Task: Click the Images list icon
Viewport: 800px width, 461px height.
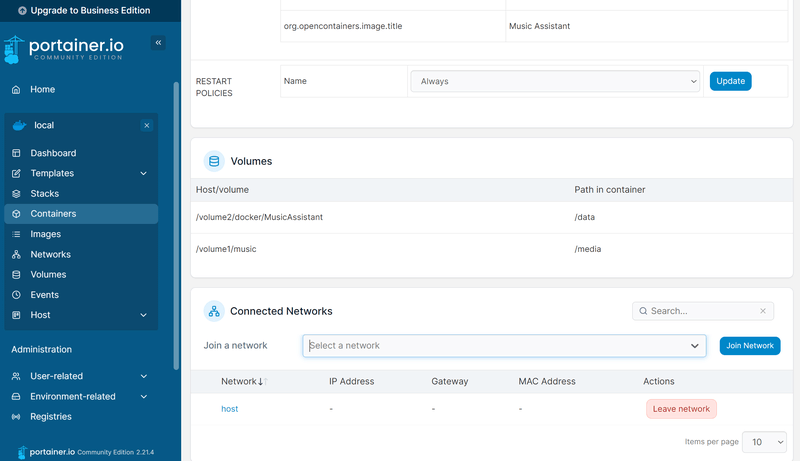Action: click(16, 234)
